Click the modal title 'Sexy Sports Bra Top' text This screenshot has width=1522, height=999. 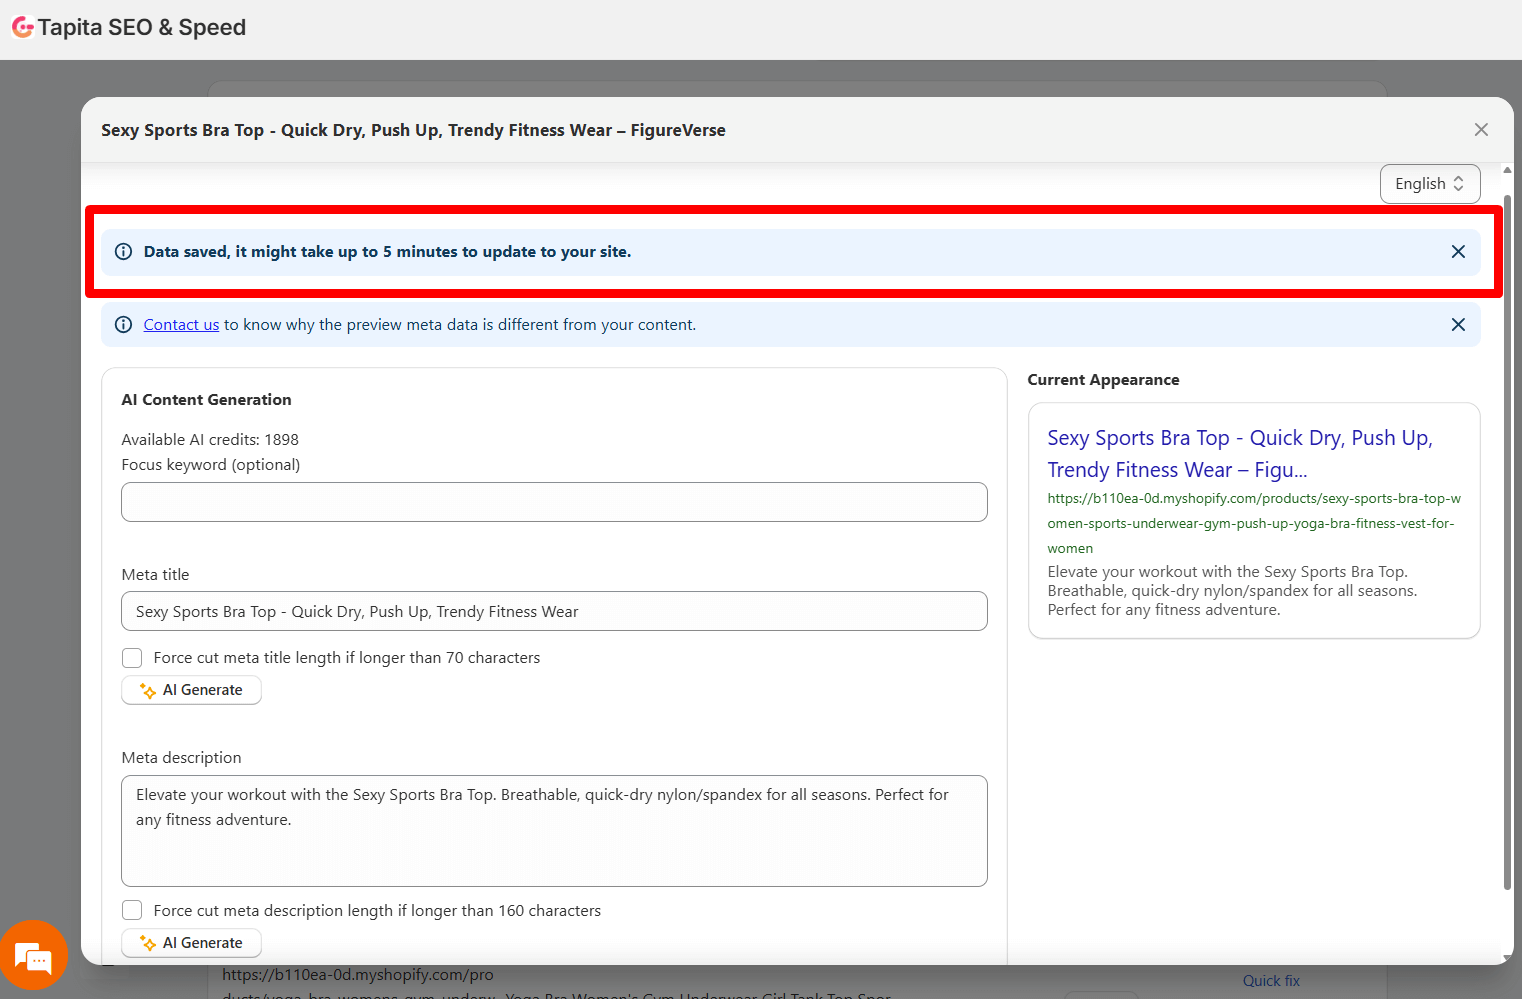click(413, 130)
